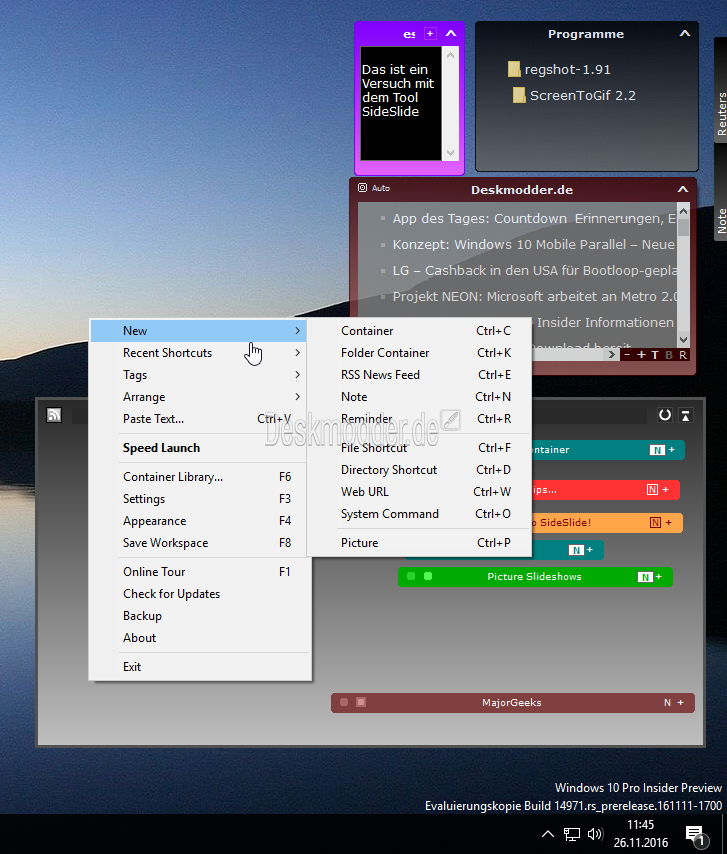Open Container Library from the menu
This screenshot has height=854, width=727.
(x=198, y=477)
